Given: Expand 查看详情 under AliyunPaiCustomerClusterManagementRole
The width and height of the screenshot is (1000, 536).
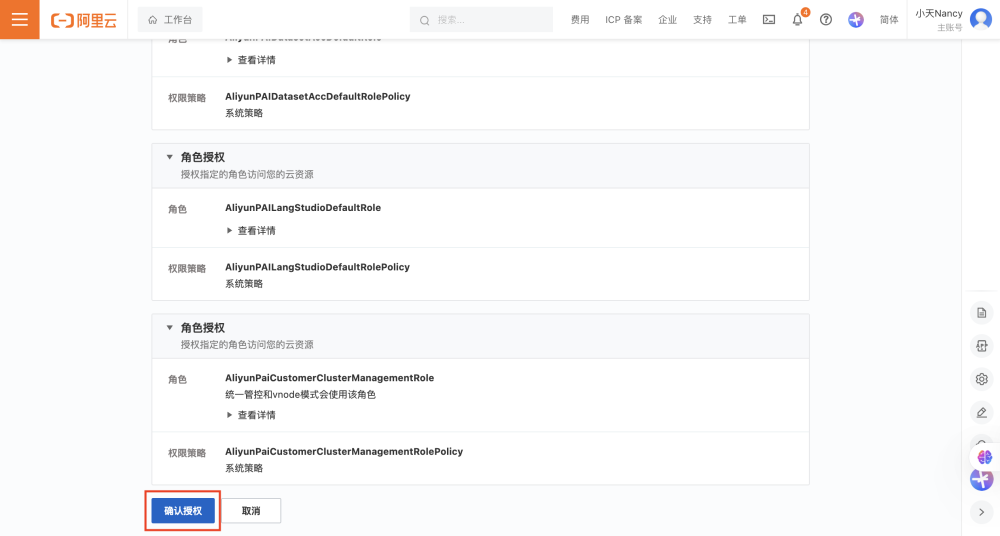Looking at the screenshot, I should tap(251, 415).
